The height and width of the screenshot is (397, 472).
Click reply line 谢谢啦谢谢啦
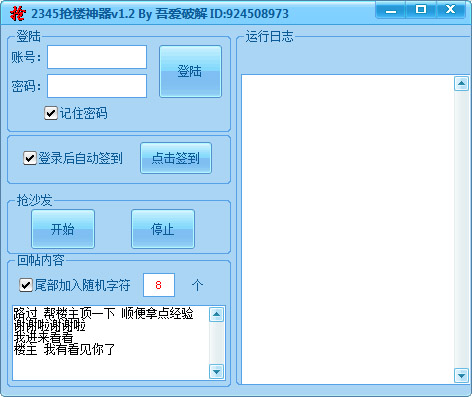(x=49, y=326)
